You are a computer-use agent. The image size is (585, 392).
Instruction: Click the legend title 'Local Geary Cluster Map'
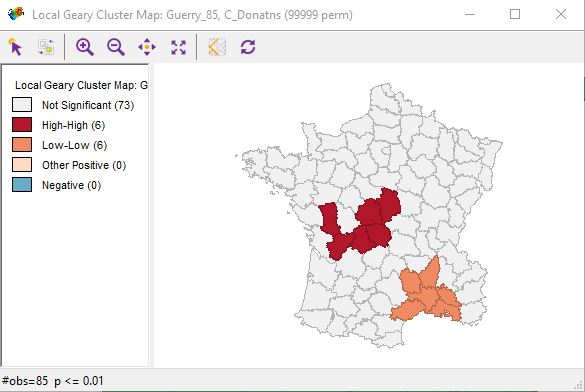pos(81,85)
